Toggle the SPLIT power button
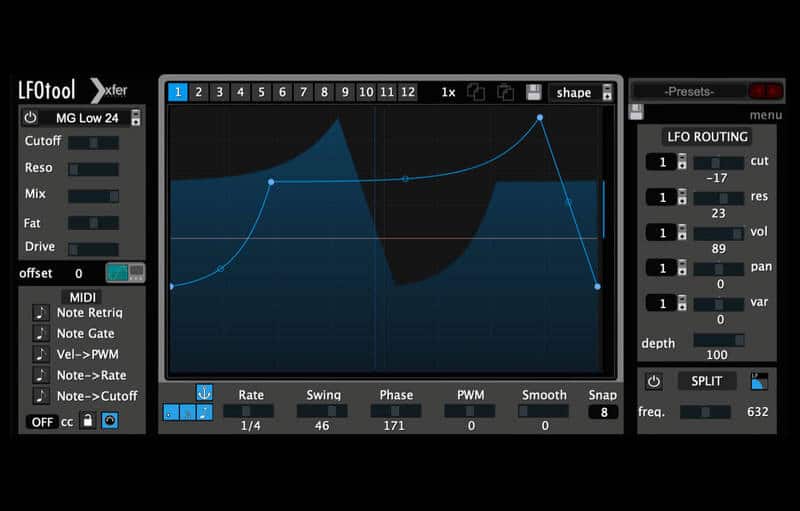Viewport: 800px width, 511px height. coord(654,381)
